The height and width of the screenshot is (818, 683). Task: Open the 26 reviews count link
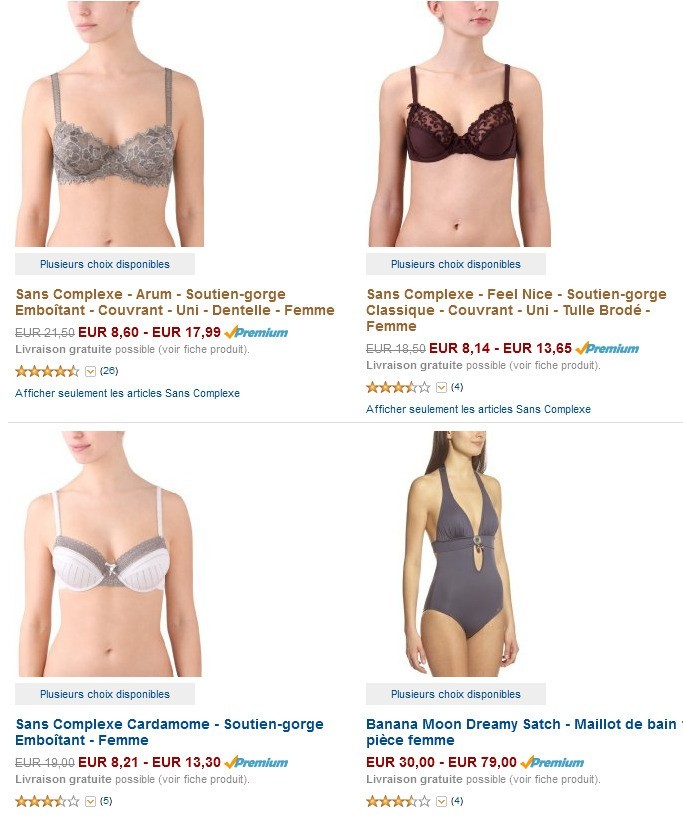pyautogui.click(x=109, y=371)
